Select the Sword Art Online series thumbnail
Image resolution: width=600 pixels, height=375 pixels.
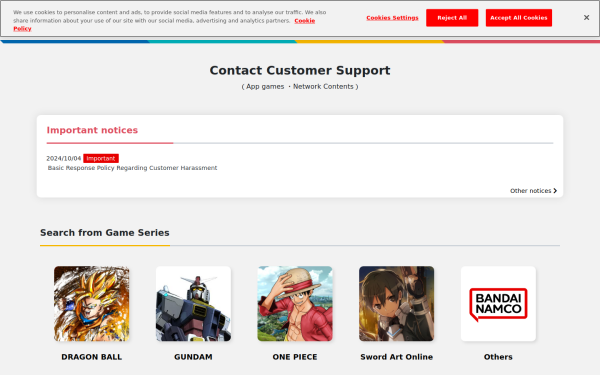[x=396, y=304]
